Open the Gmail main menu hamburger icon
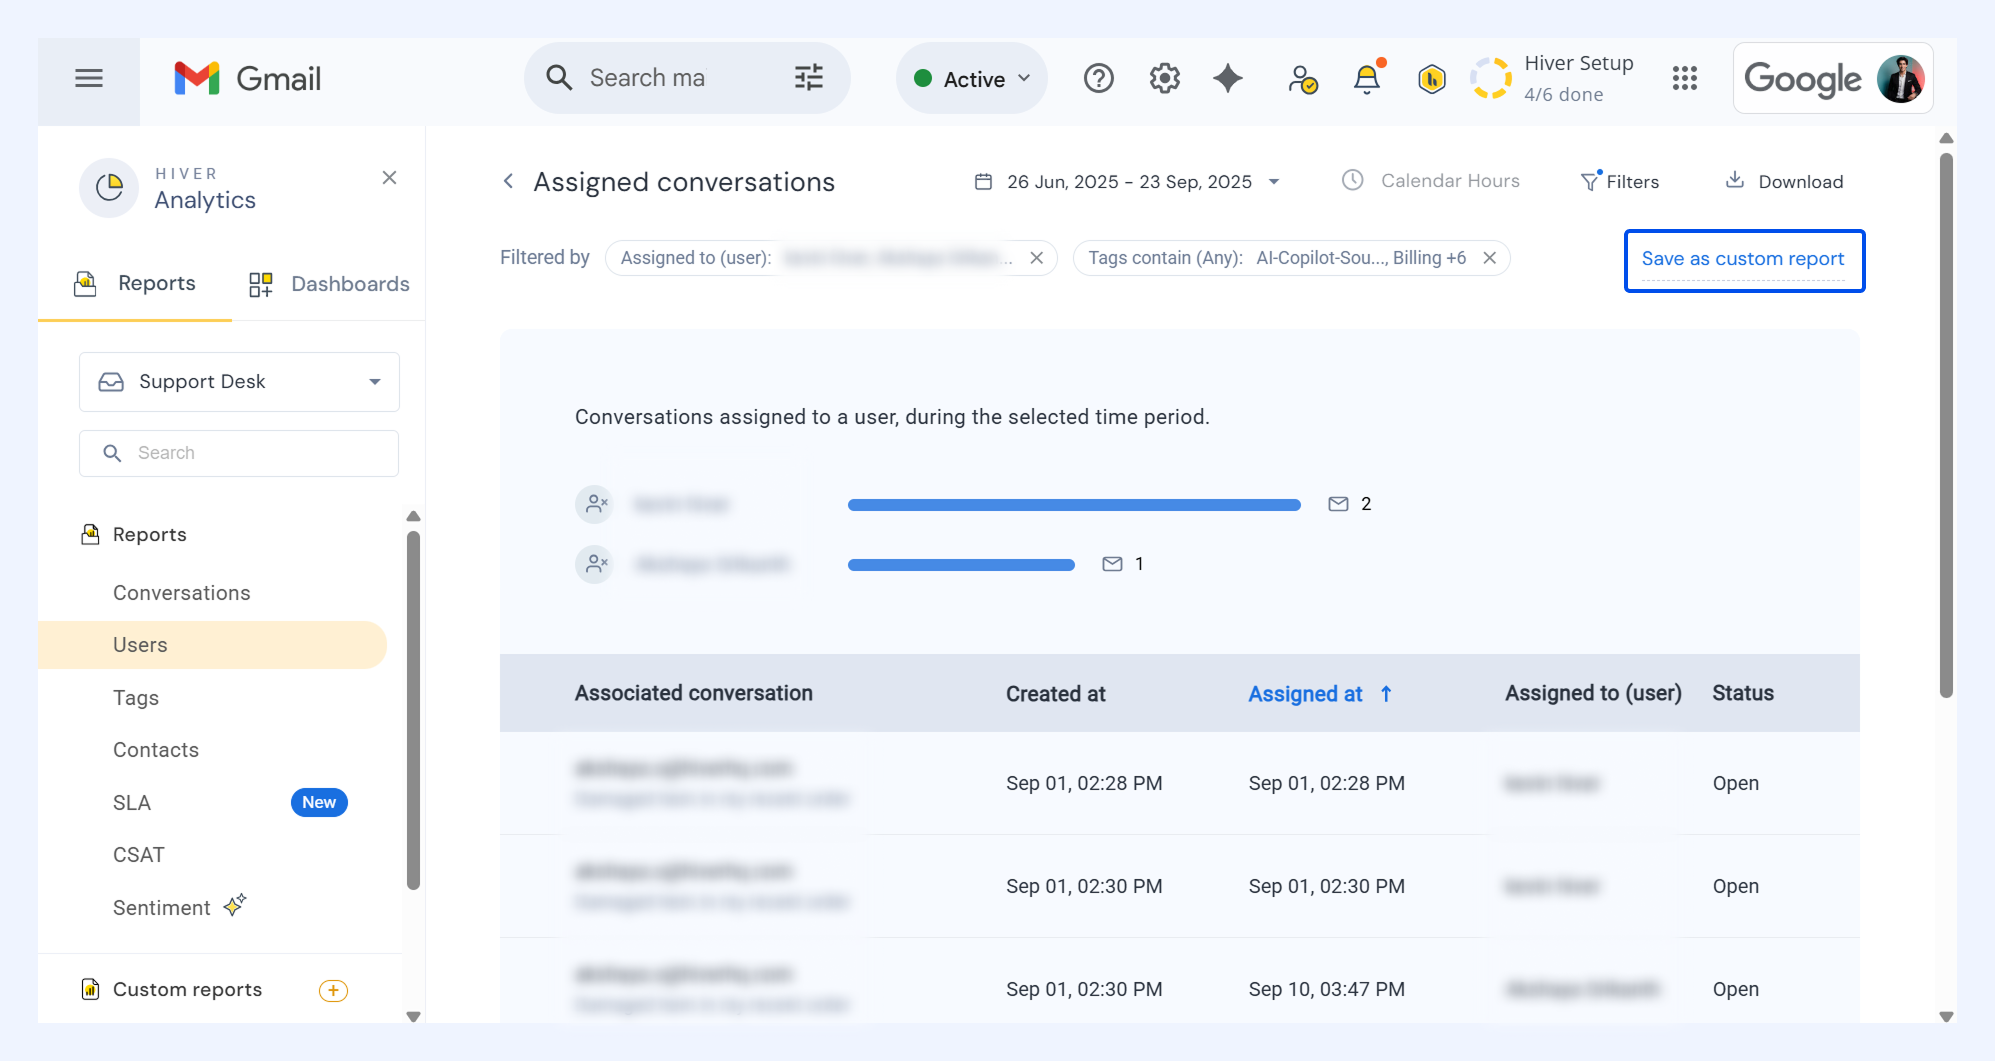 tap(89, 78)
